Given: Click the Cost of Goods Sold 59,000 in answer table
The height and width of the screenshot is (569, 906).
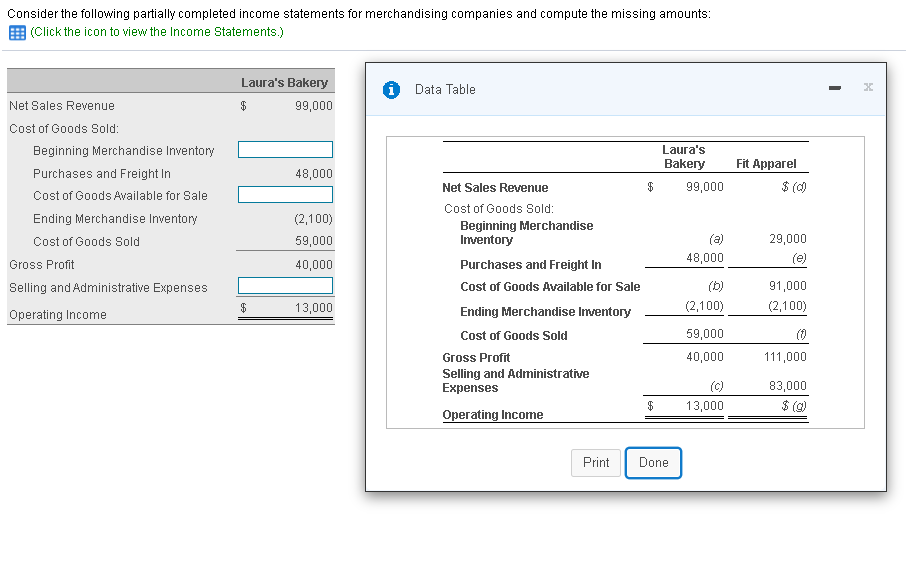Looking at the screenshot, I should pyautogui.click(x=314, y=241).
